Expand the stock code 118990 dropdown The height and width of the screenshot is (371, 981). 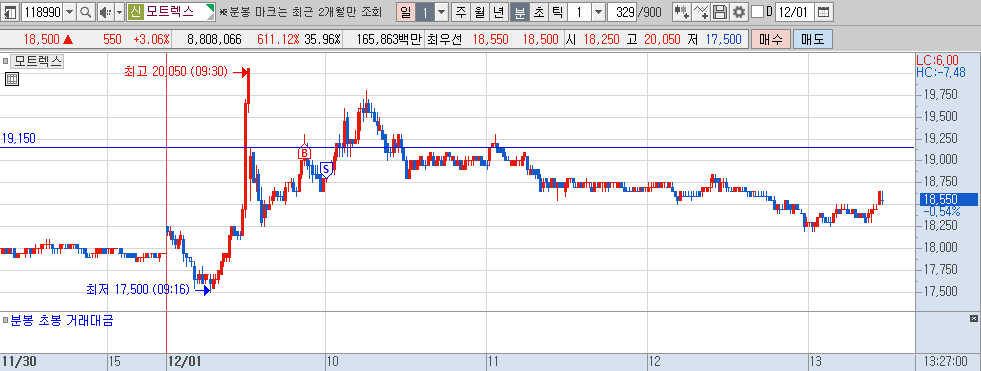(x=69, y=11)
